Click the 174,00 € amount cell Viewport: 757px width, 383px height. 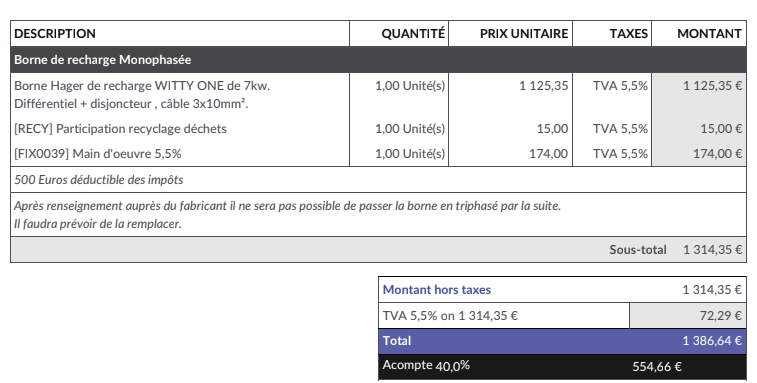tap(699, 154)
